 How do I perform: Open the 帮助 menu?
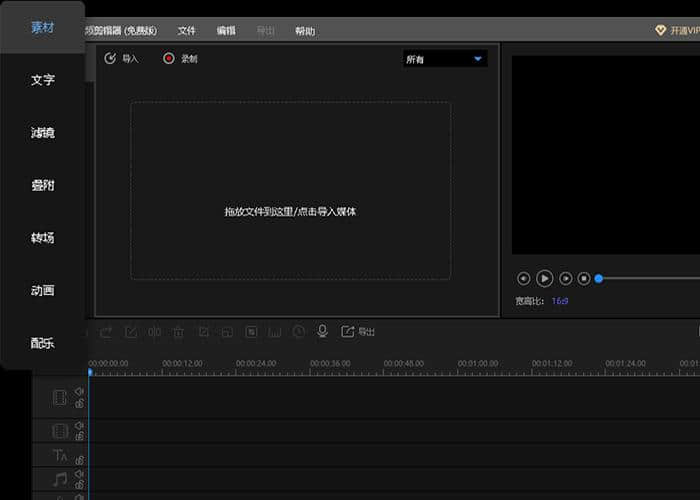pyautogui.click(x=304, y=31)
